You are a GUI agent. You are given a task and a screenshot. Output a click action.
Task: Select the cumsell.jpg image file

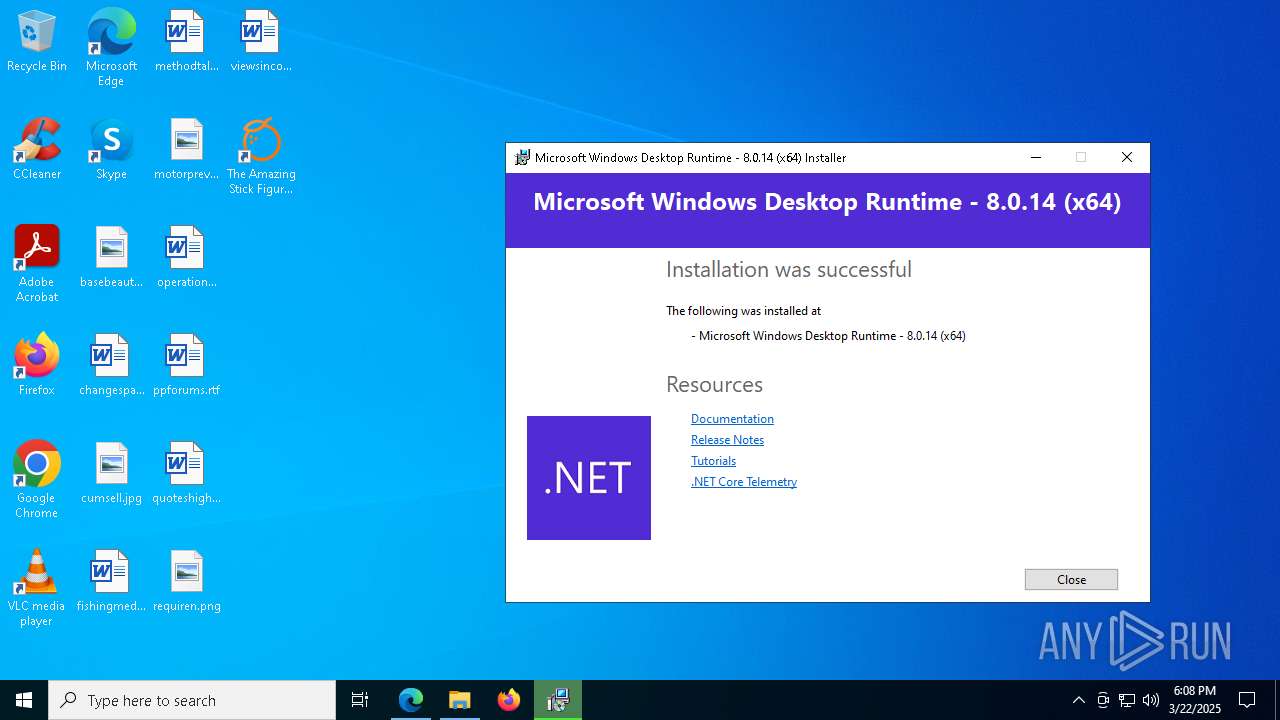click(x=111, y=473)
